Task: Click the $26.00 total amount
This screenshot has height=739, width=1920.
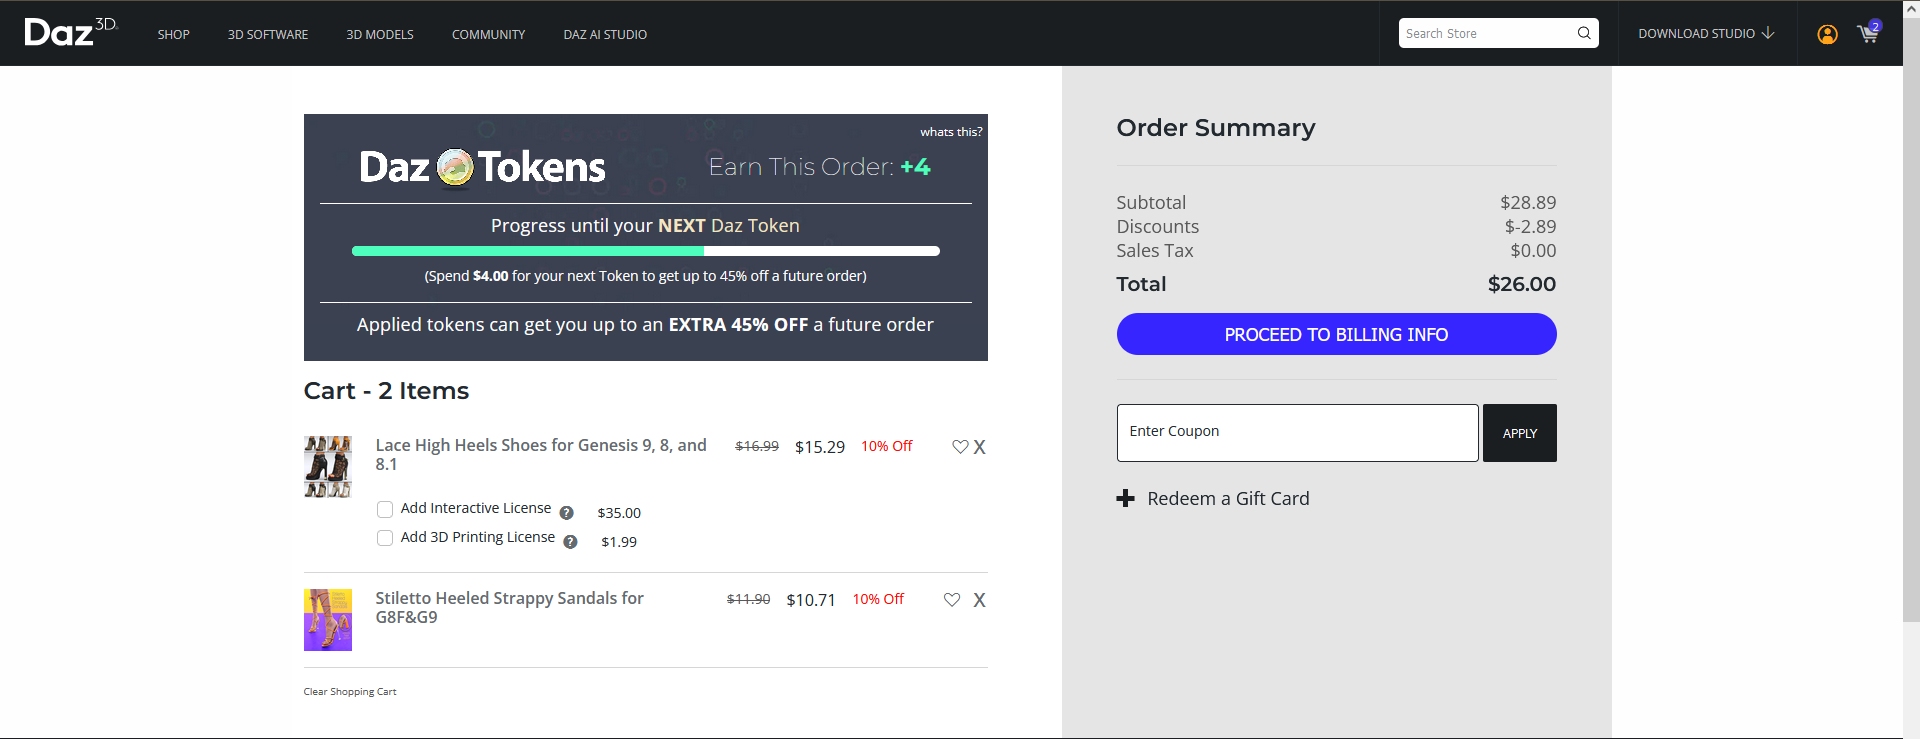Action: pyautogui.click(x=1522, y=284)
